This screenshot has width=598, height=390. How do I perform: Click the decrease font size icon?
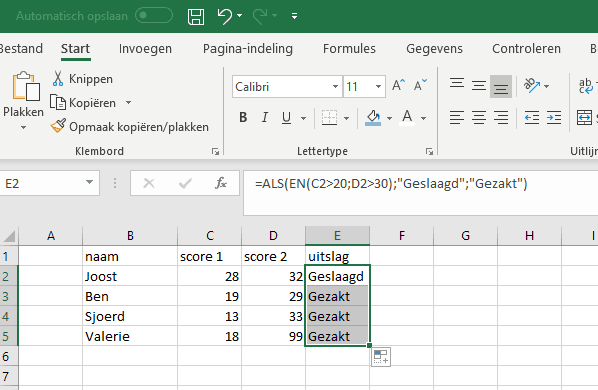tap(421, 85)
